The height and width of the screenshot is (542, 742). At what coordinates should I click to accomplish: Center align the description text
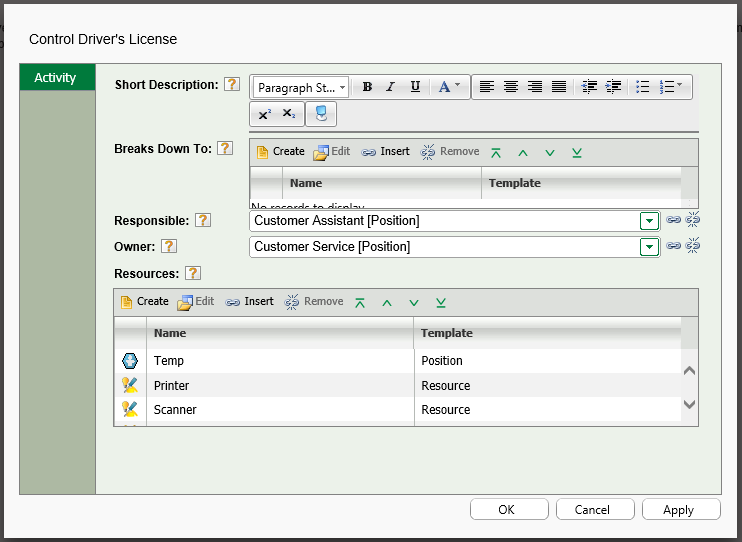click(x=511, y=87)
